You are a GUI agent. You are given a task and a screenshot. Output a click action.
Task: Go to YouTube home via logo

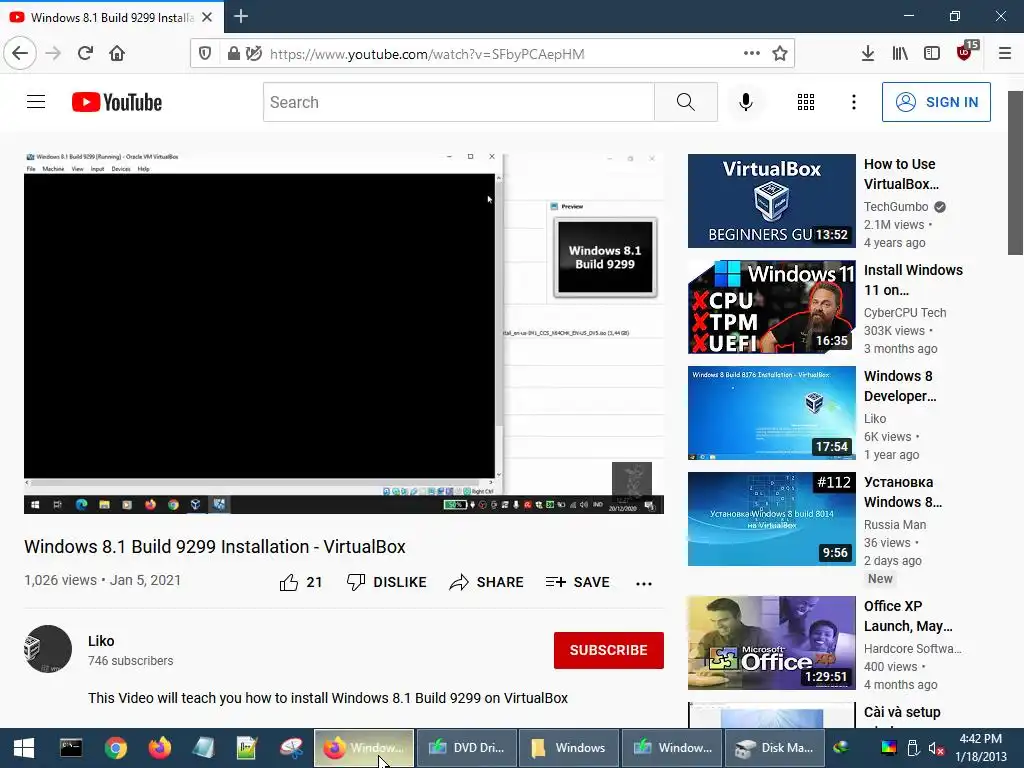pyautogui.click(x=117, y=102)
